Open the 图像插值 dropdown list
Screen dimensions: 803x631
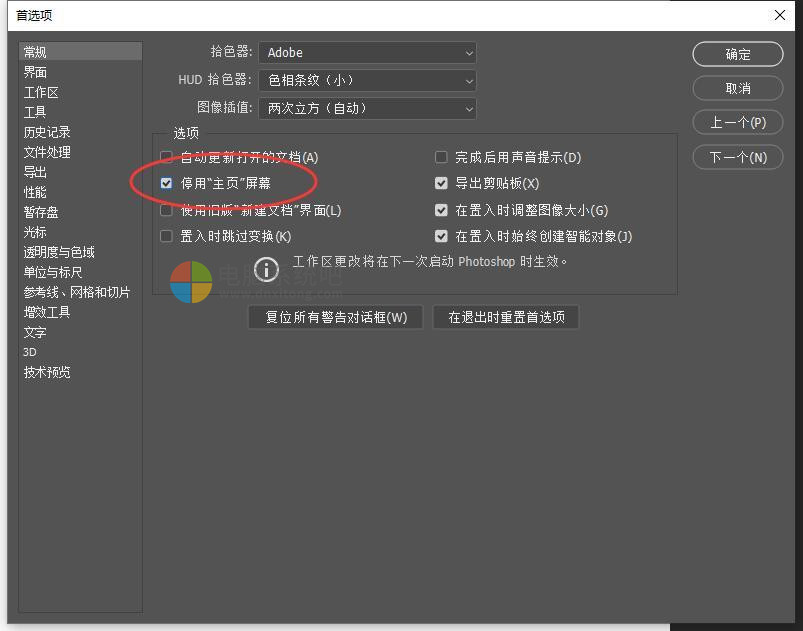pyautogui.click(x=367, y=108)
